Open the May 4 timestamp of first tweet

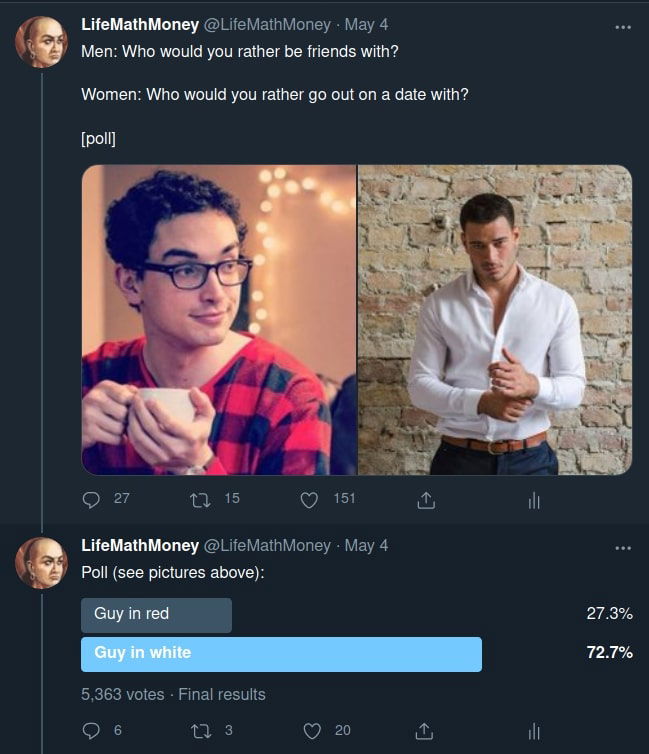[366, 25]
